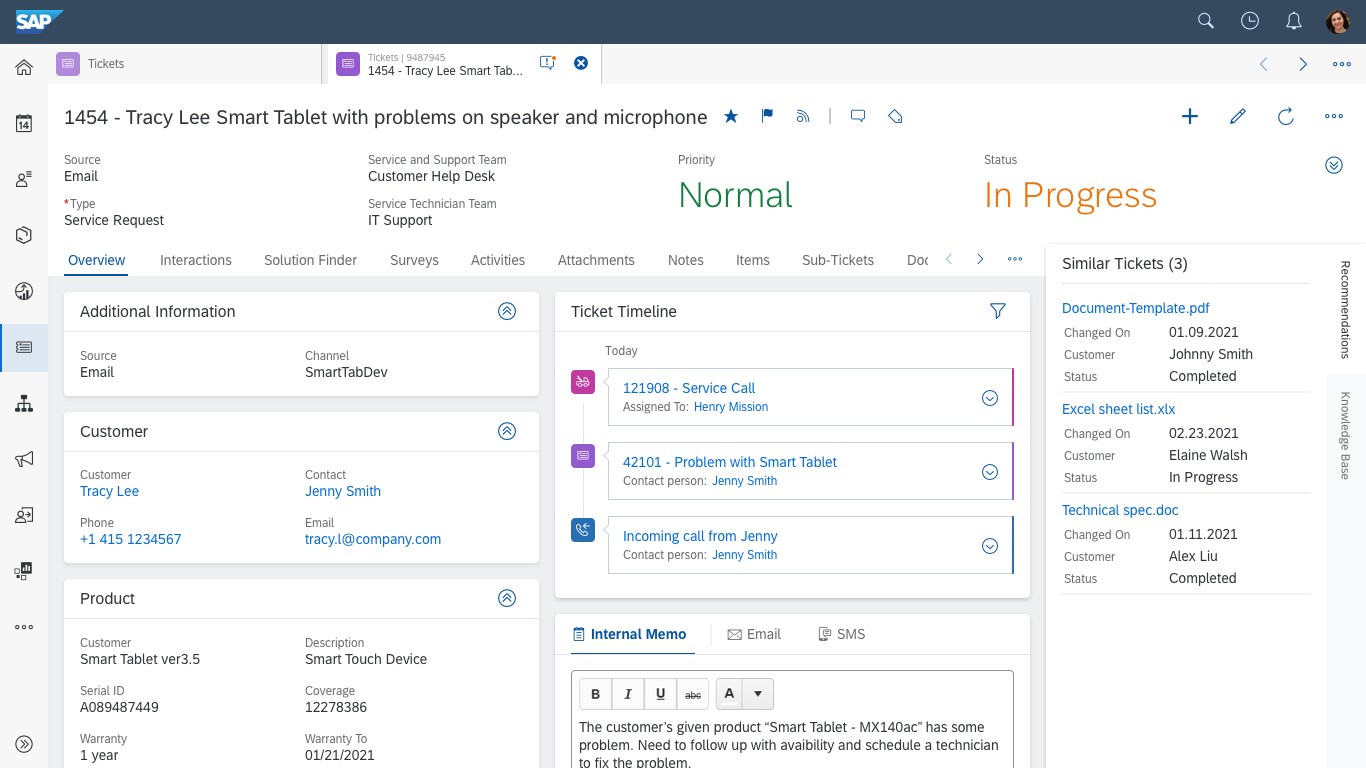This screenshot has width=1366, height=768.
Task: Open the Ticket Timeline filter
Action: click(997, 311)
